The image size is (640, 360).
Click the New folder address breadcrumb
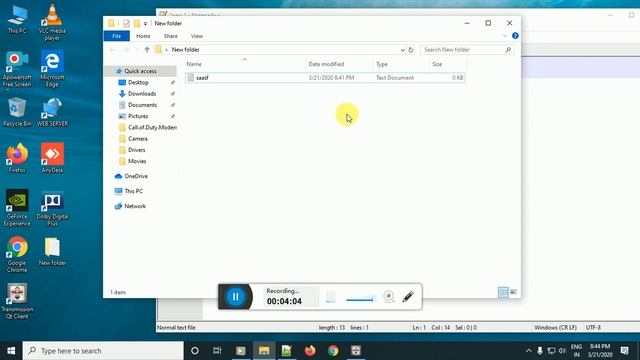185,50
